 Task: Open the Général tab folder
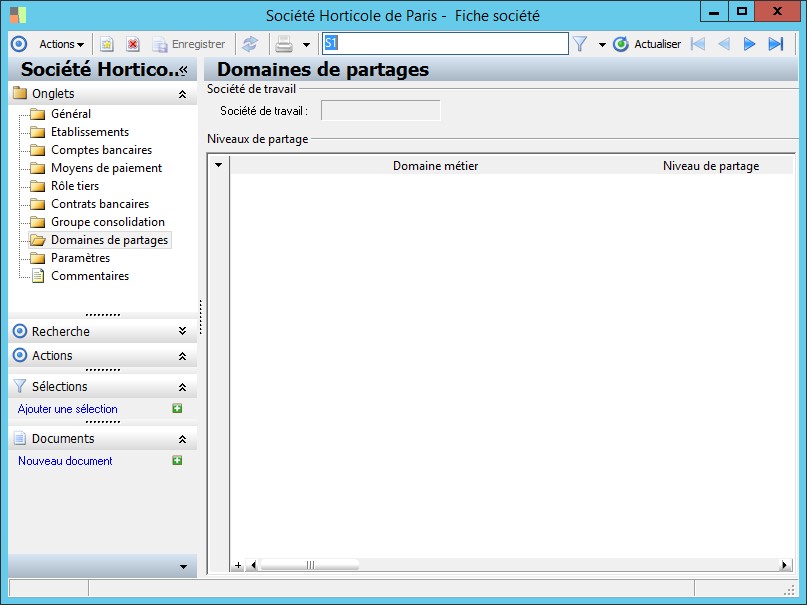point(71,114)
